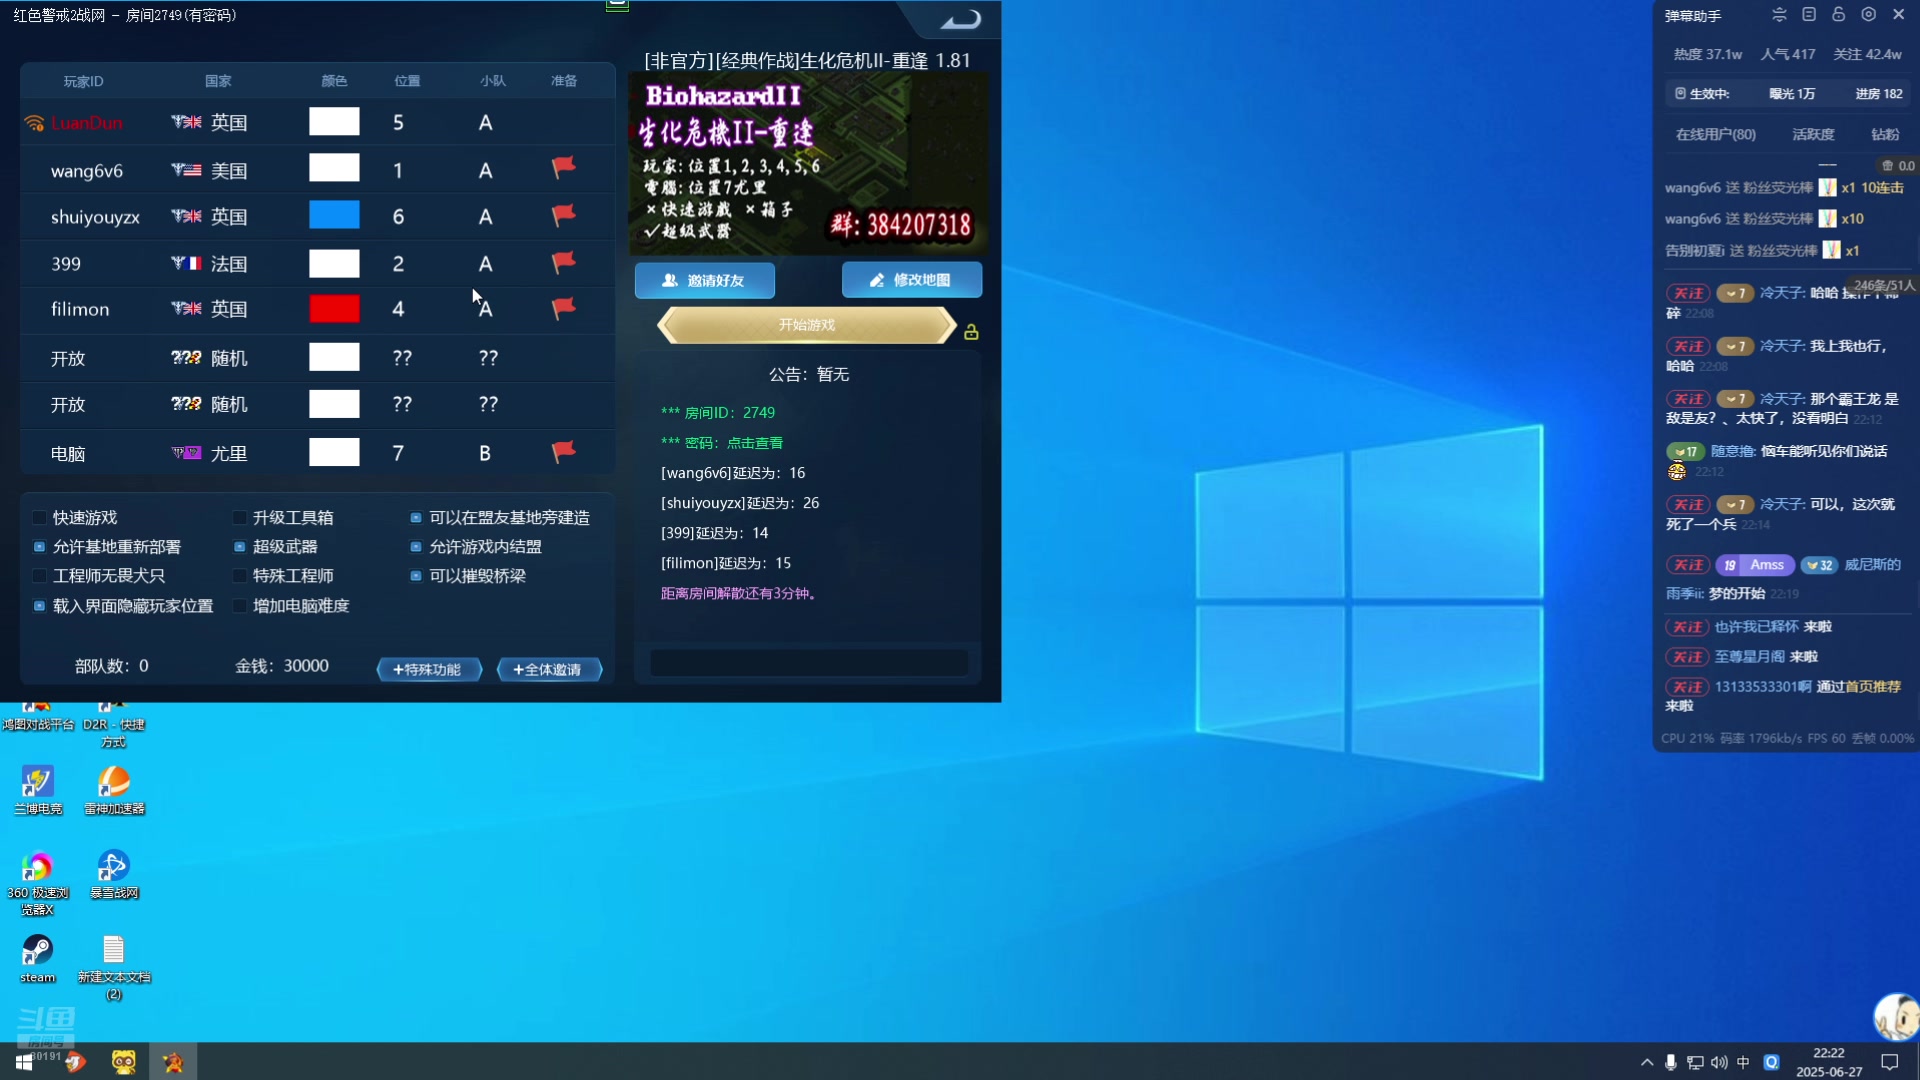The image size is (1920, 1080).
Task: Click the Windows Start button
Action: pos(24,1062)
